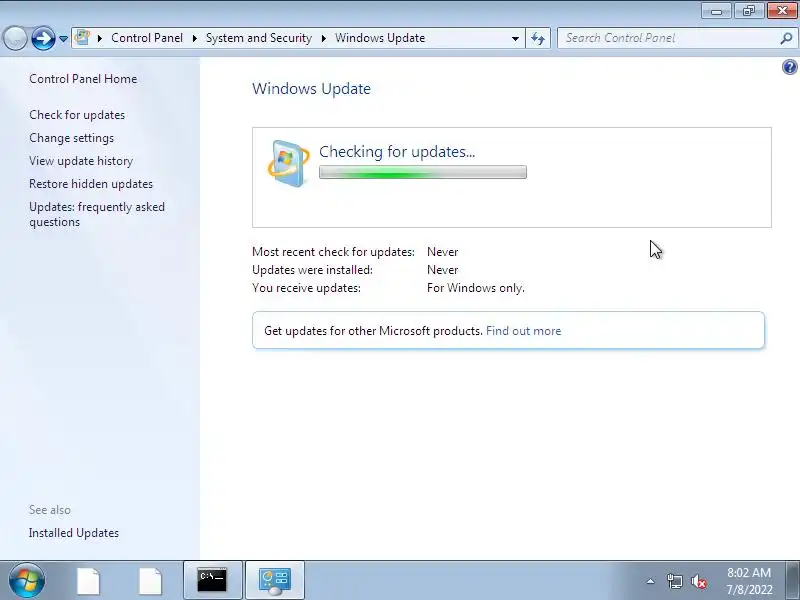Minimize the Windows Update window
Image resolution: width=800 pixels, height=600 pixels.
pyautogui.click(x=717, y=11)
